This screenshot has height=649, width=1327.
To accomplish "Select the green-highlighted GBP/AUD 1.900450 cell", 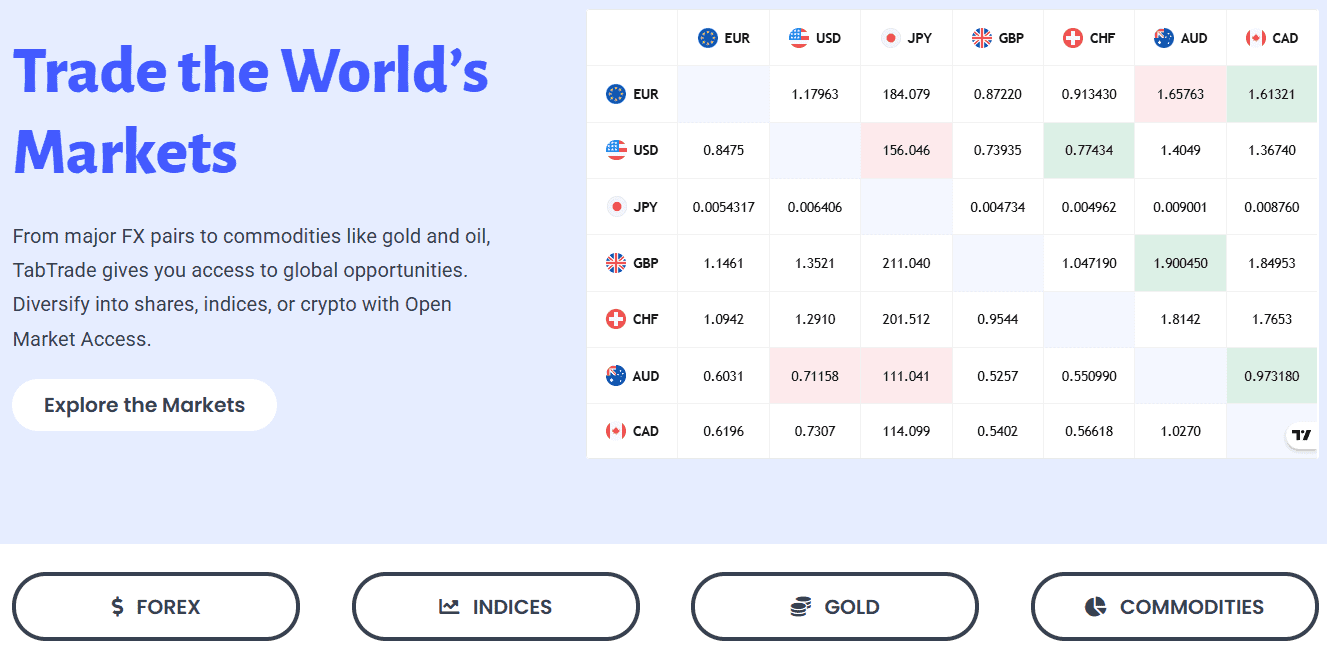I will point(1180,263).
